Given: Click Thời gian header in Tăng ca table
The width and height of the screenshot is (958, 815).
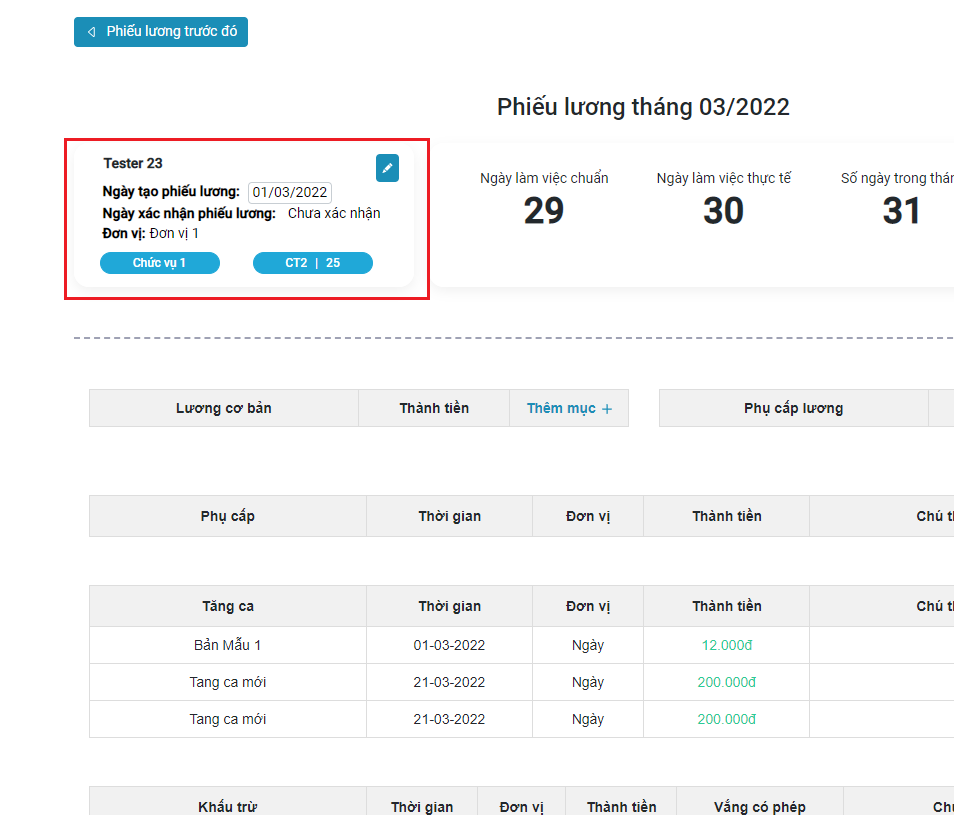Looking at the screenshot, I should [450, 606].
